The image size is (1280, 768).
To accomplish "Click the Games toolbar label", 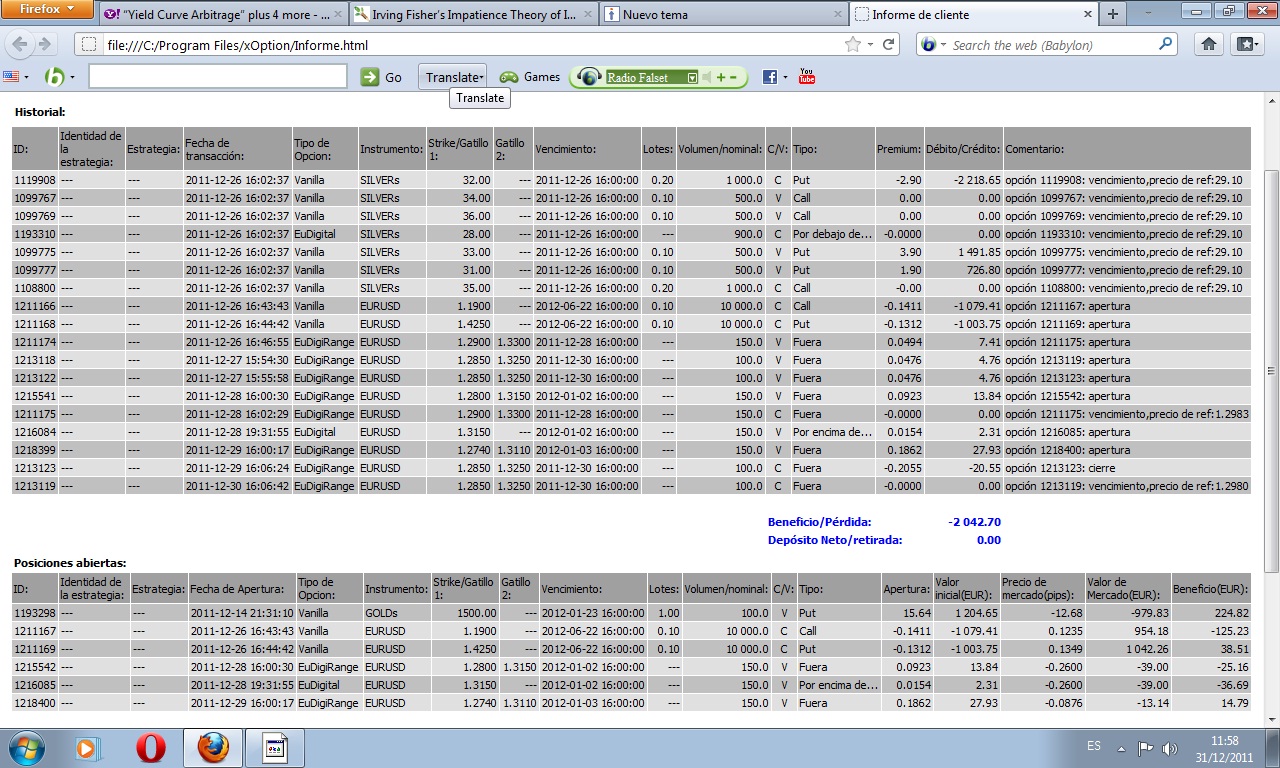I will tap(542, 77).
